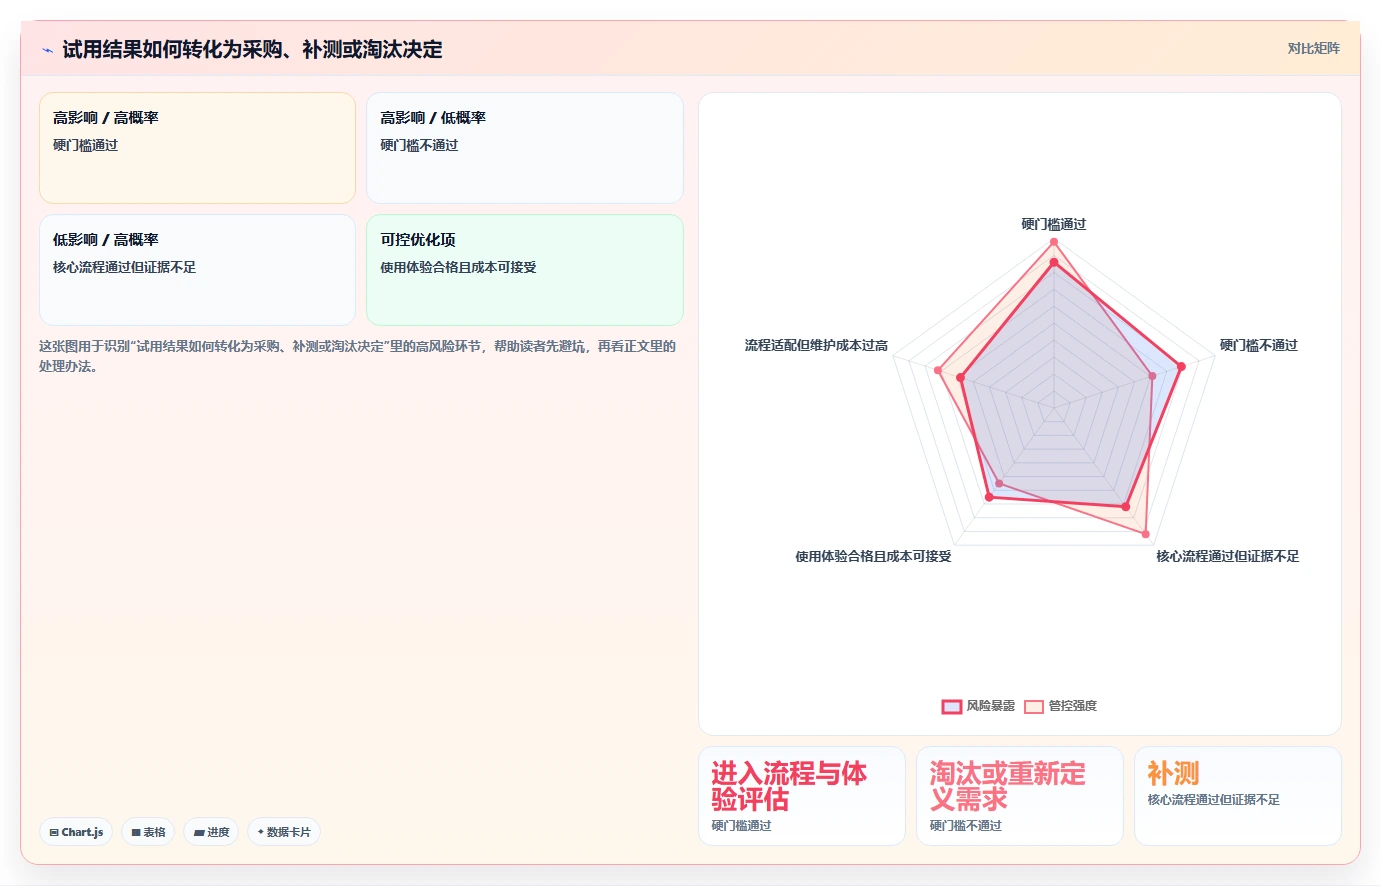Screen dimensions: 1381x886
Task: Click the 硬门槛通过 radar axis label
Action: pyautogui.click(x=1054, y=224)
